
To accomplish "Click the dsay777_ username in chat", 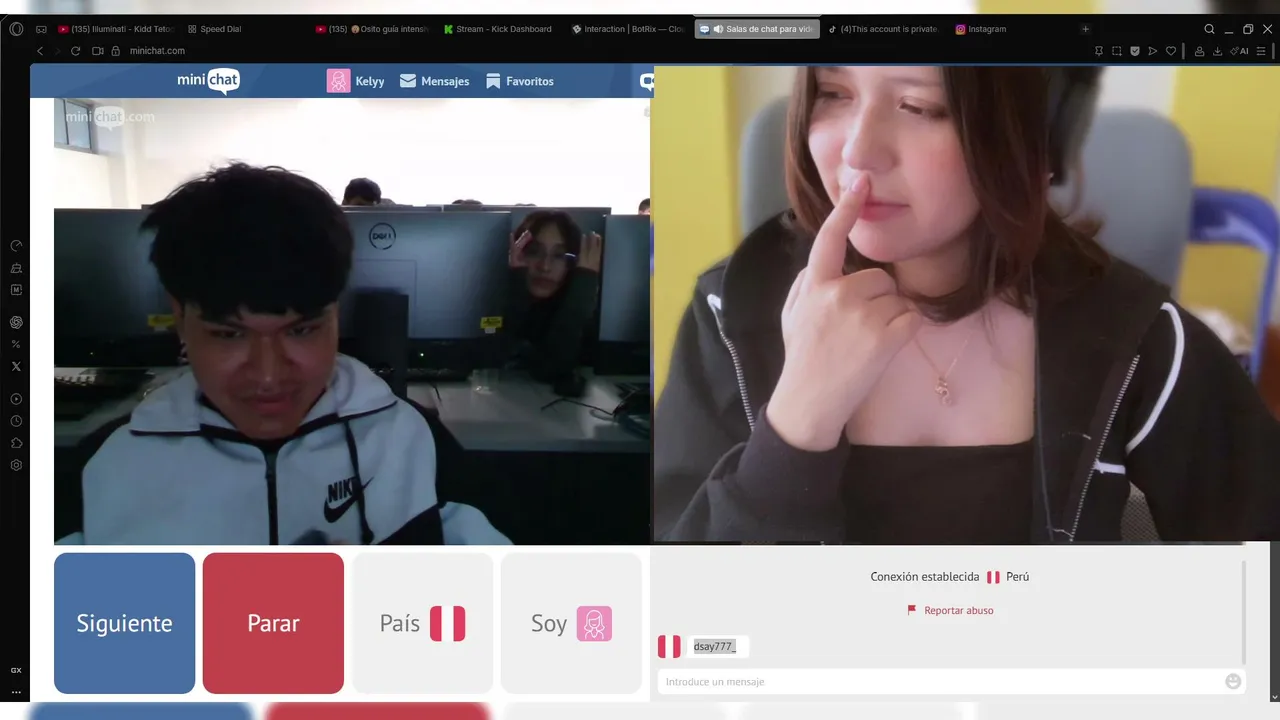I will [714, 646].
